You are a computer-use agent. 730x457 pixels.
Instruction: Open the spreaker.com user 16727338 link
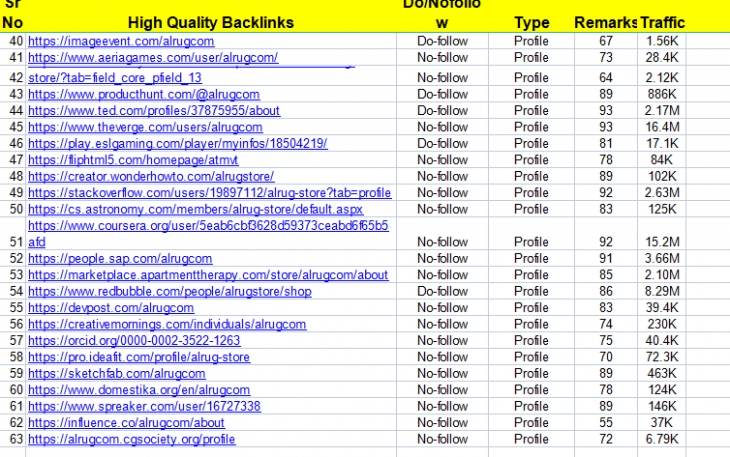[144, 407]
